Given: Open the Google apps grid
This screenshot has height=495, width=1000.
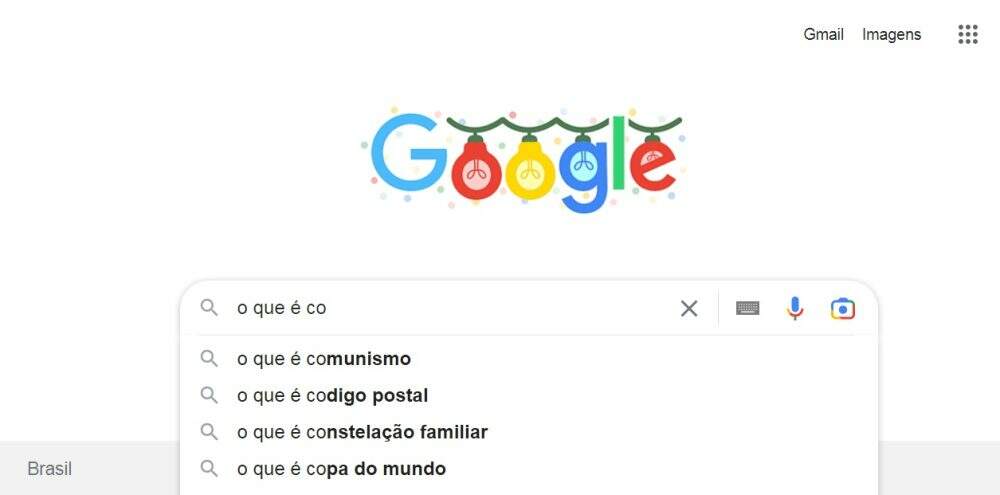Looking at the screenshot, I should click(x=967, y=35).
